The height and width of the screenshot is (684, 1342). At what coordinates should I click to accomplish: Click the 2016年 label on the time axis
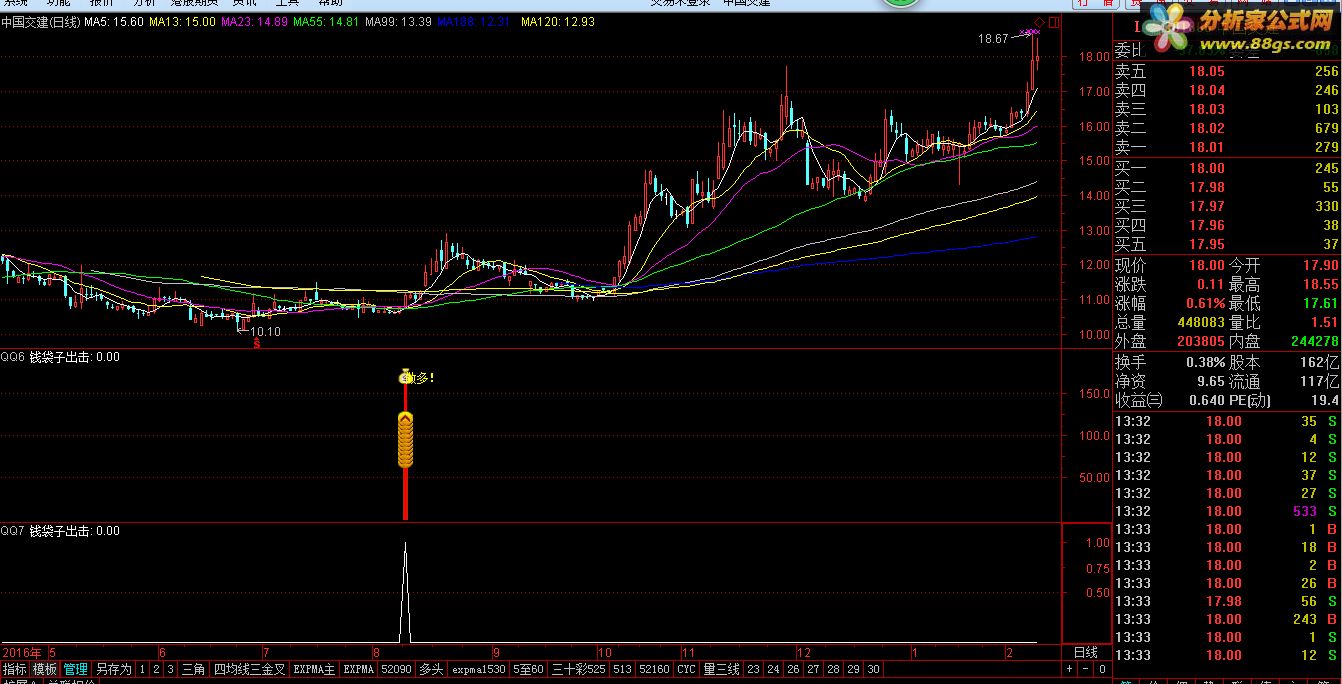22,652
